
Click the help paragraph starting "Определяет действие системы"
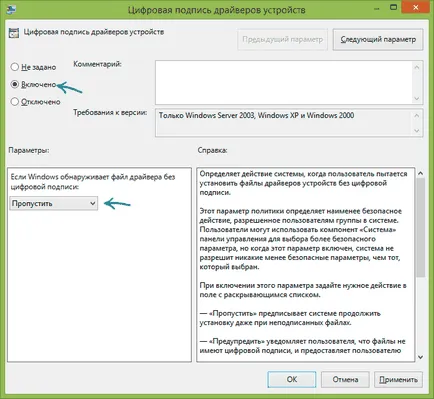303,183
